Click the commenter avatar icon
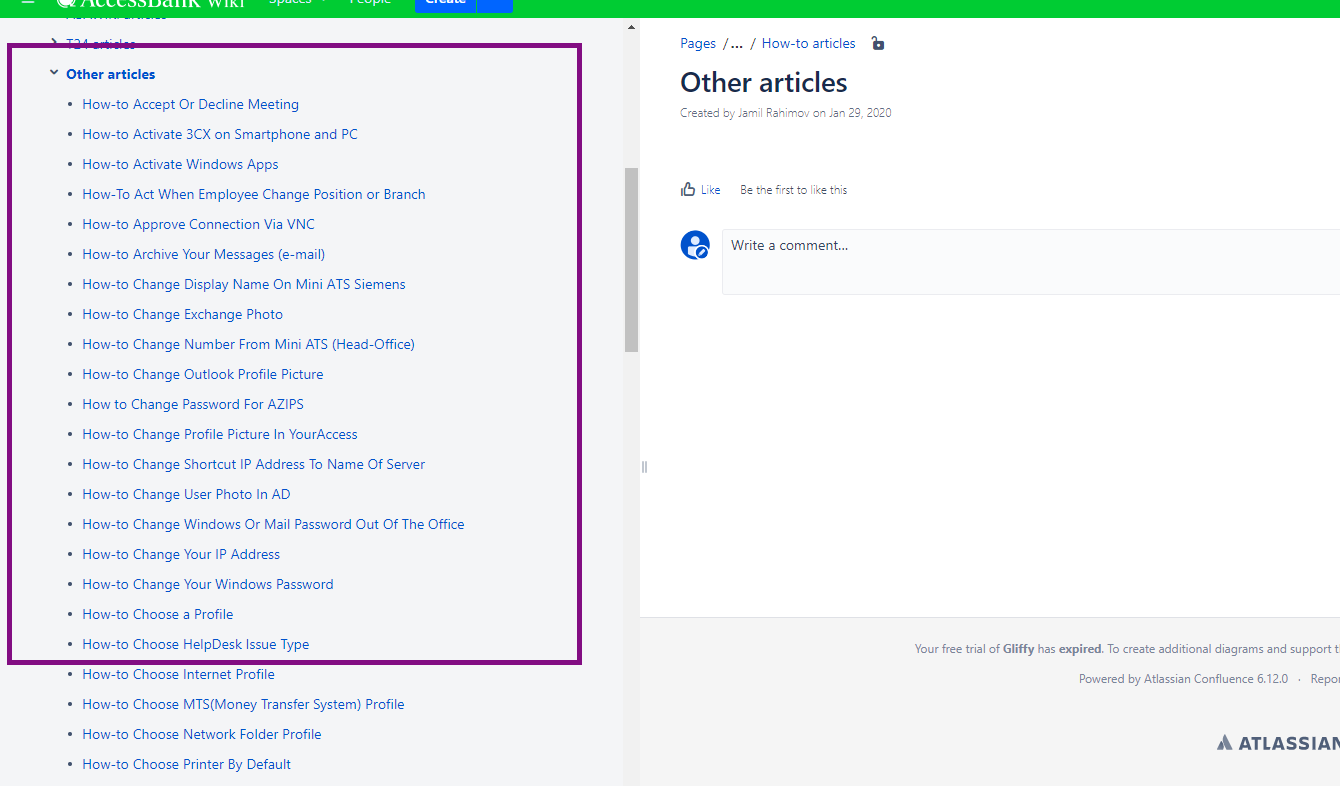The width and height of the screenshot is (1340, 786). (x=695, y=245)
